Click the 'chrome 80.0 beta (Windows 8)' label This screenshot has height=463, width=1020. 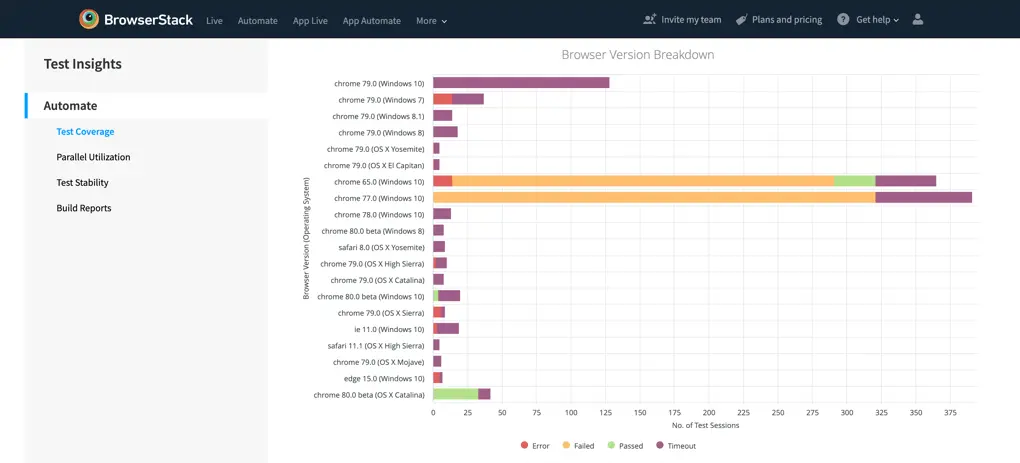coord(373,231)
